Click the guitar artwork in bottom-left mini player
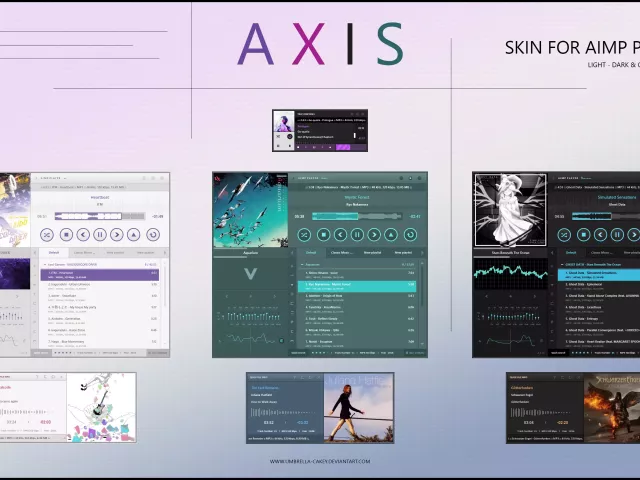Screen dimensions: 640x480 pyautogui.click(x=101, y=407)
